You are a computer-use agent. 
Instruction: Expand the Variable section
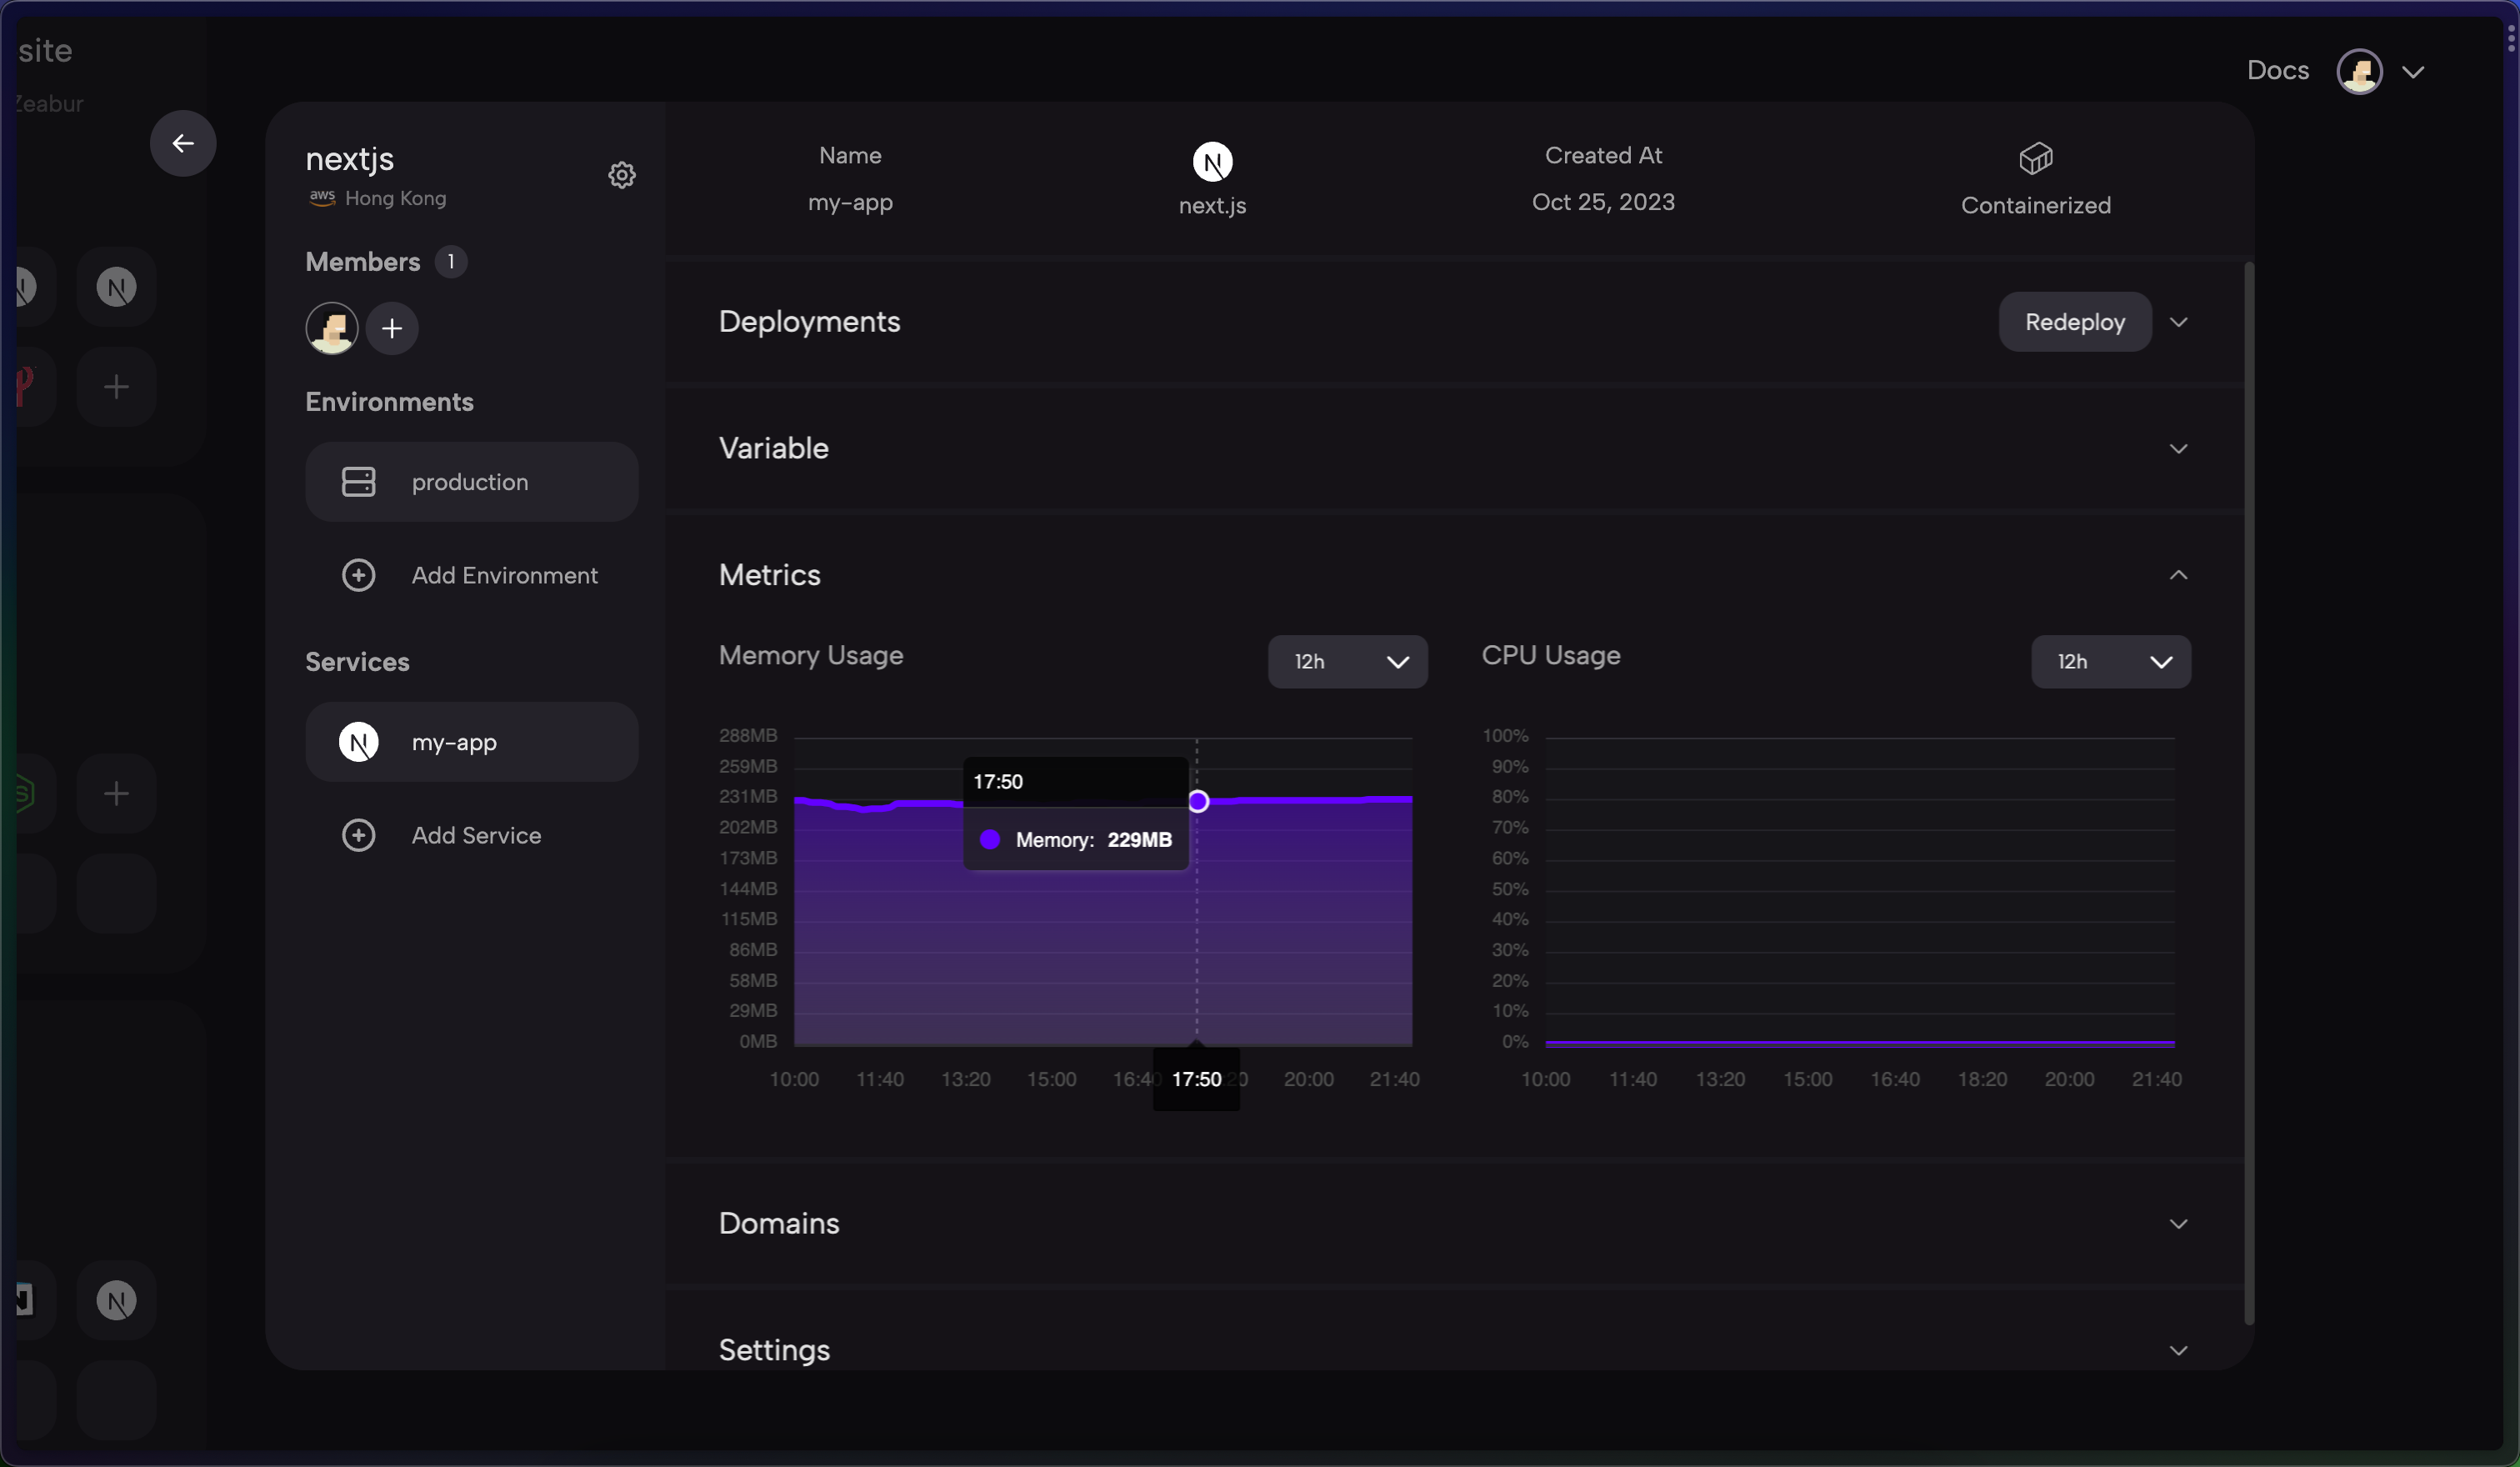tap(2179, 449)
